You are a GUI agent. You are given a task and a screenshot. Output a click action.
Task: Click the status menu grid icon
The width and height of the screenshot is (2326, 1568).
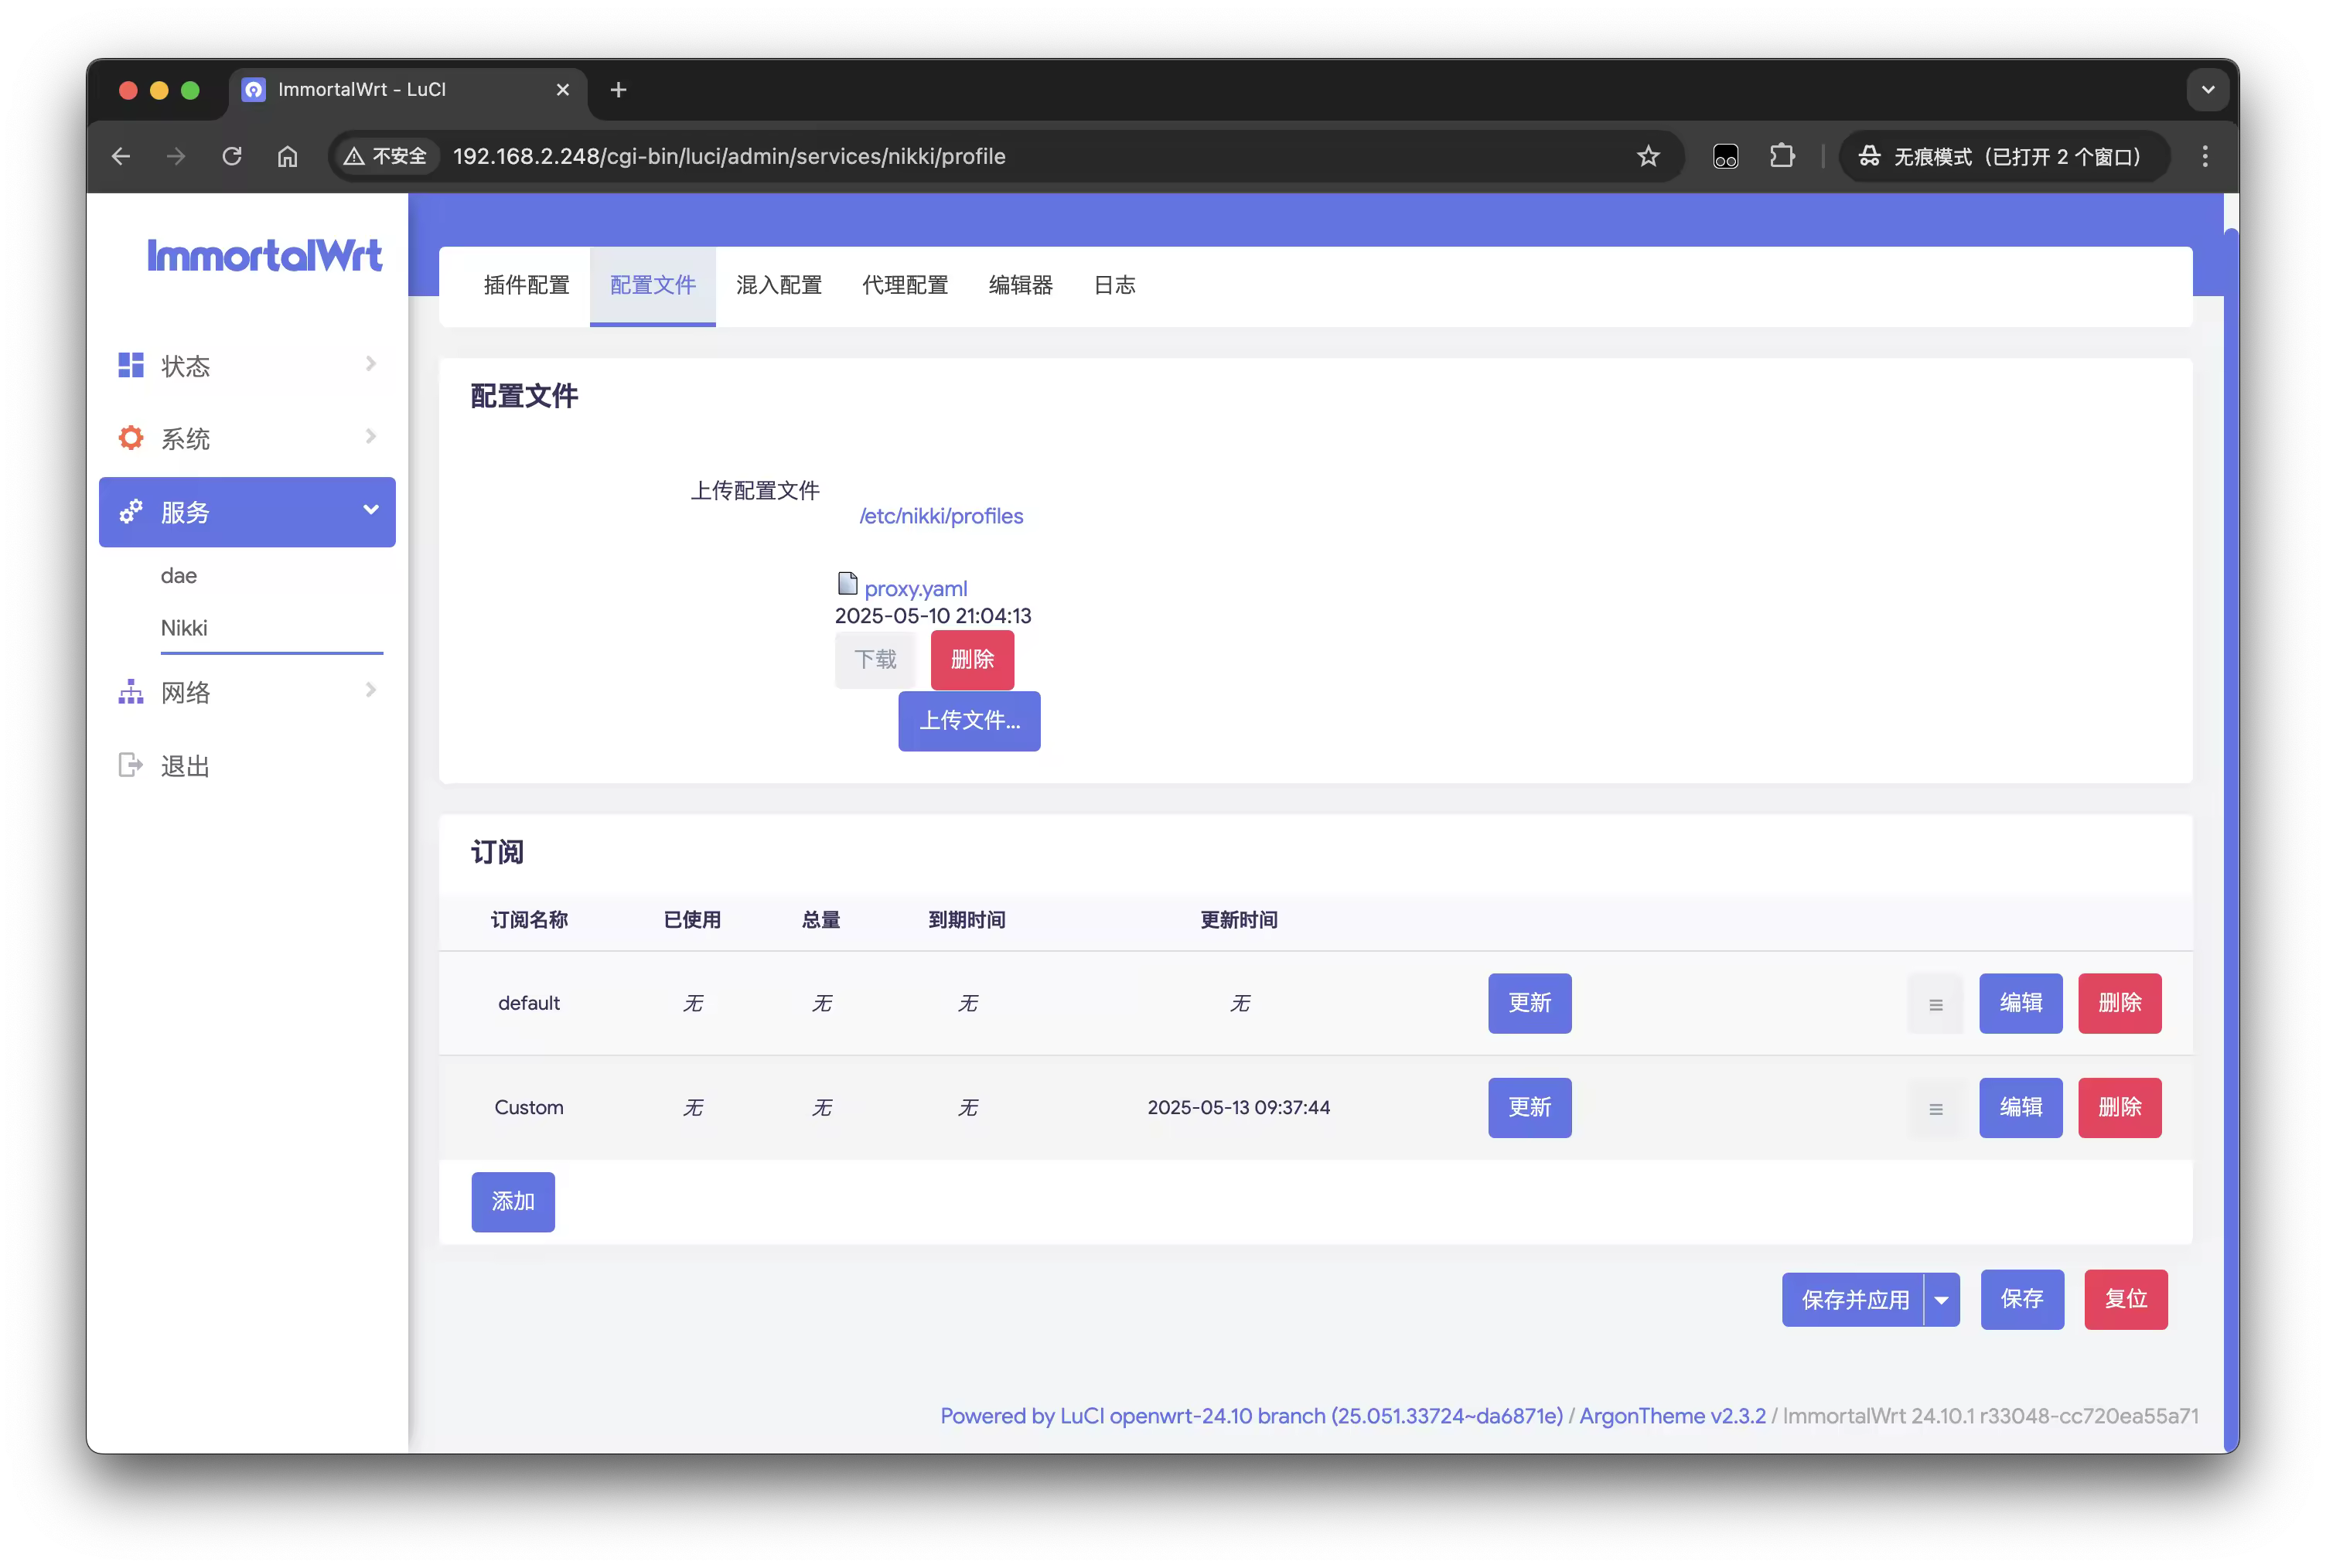tap(131, 365)
